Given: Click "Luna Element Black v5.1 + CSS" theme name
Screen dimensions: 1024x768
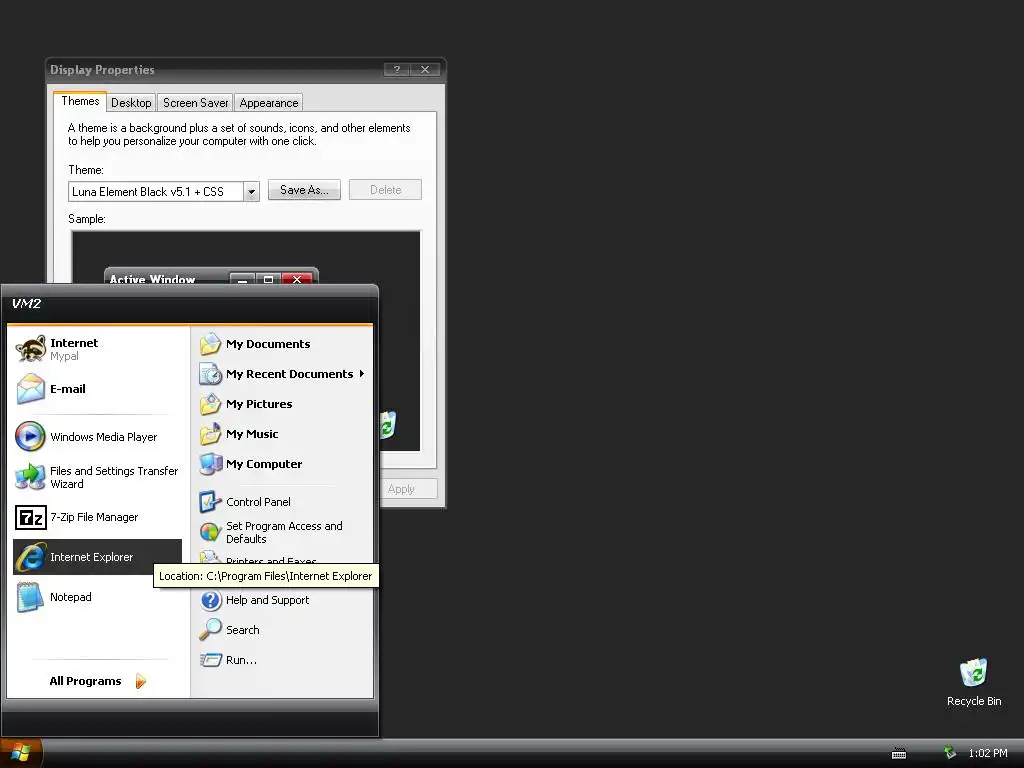Looking at the screenshot, I should coord(148,191).
